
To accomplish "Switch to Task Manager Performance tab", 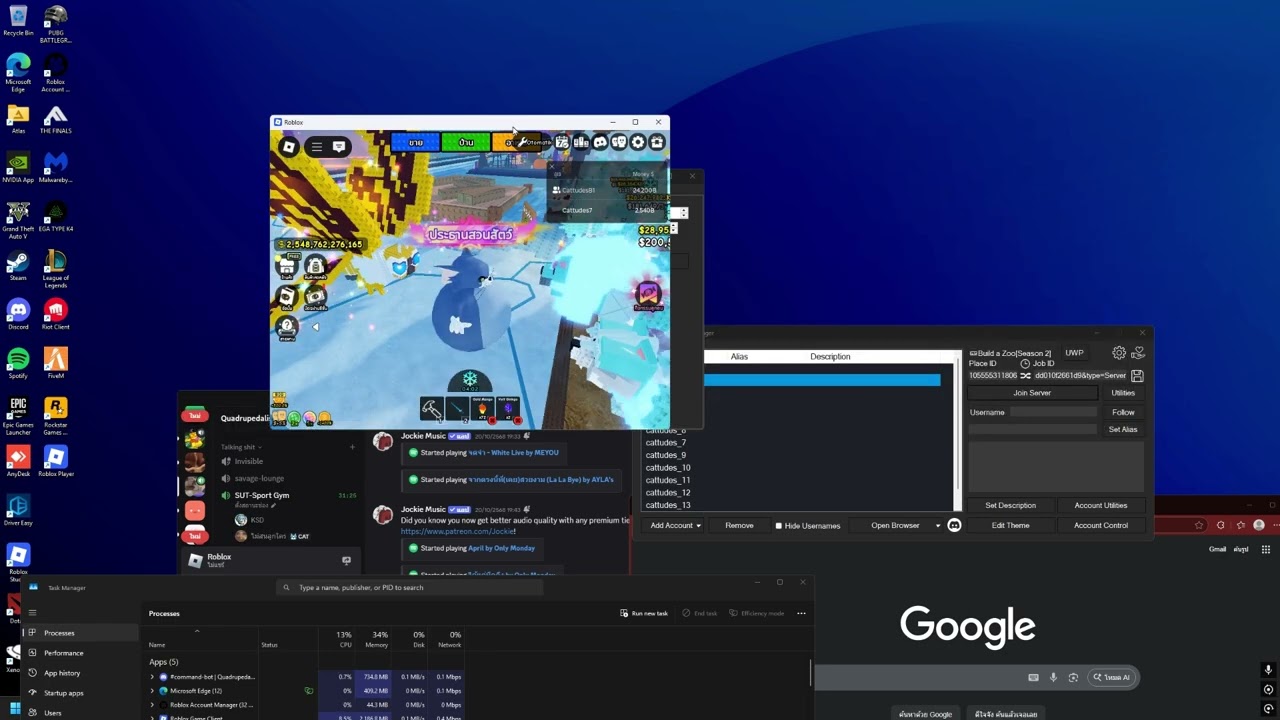I will click(81, 653).
